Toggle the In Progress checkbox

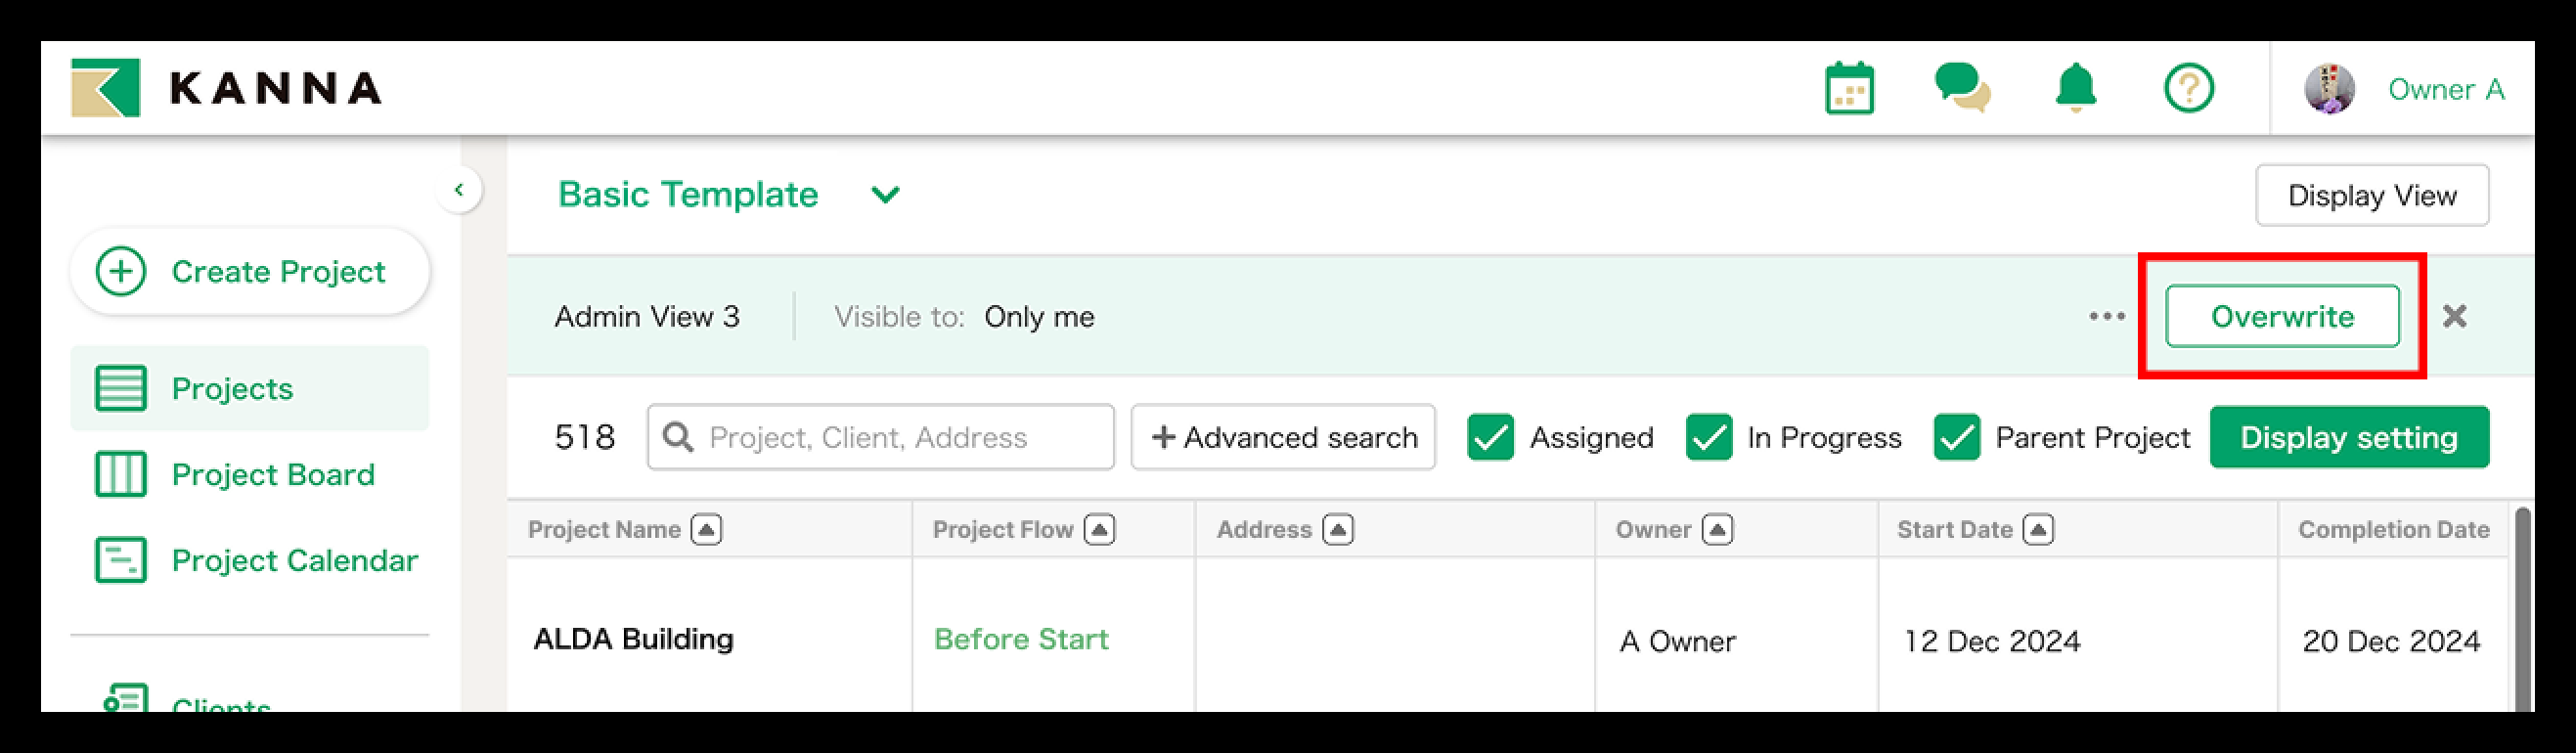click(x=1709, y=437)
